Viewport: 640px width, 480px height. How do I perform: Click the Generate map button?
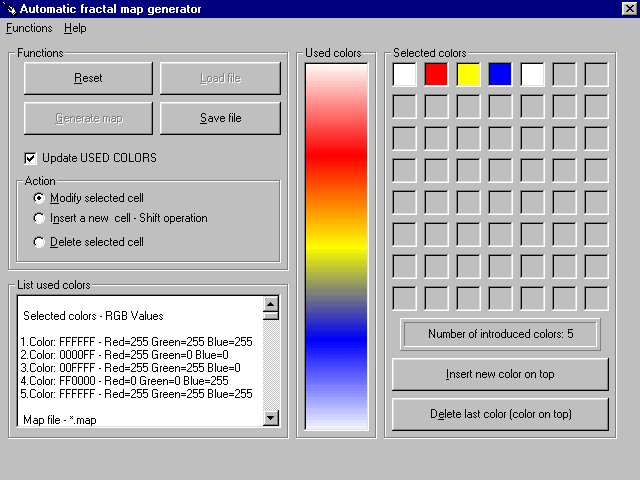(88, 118)
